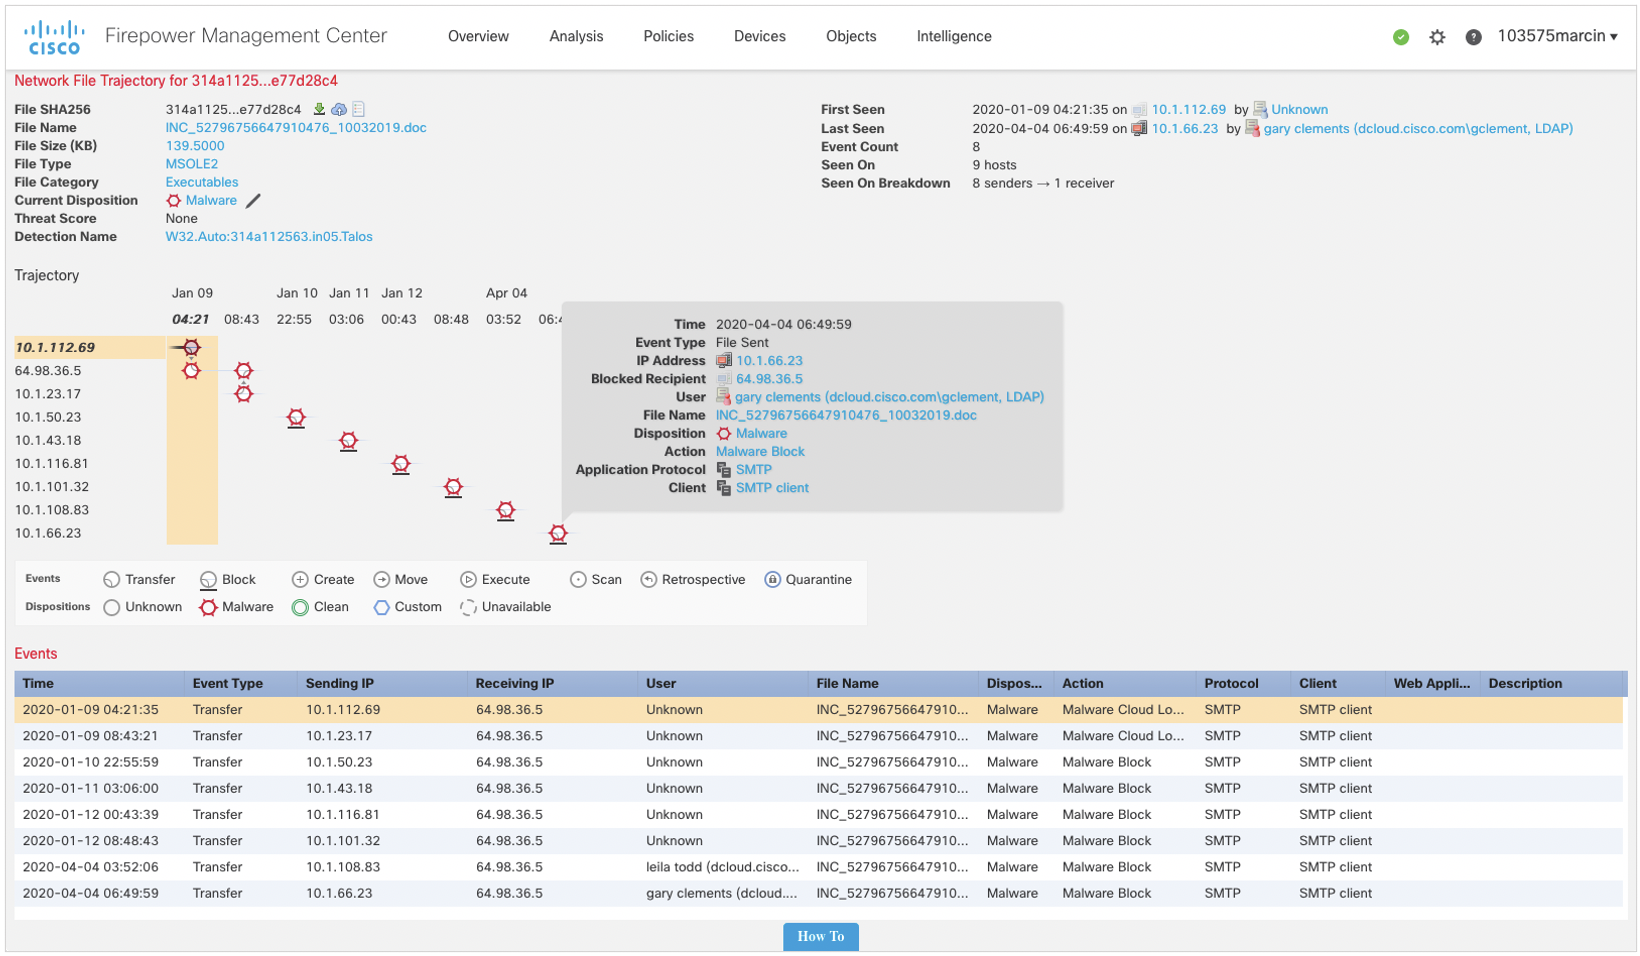Click file size link 139.5000
Image resolution: width=1640 pixels, height=956 pixels.
click(x=195, y=146)
